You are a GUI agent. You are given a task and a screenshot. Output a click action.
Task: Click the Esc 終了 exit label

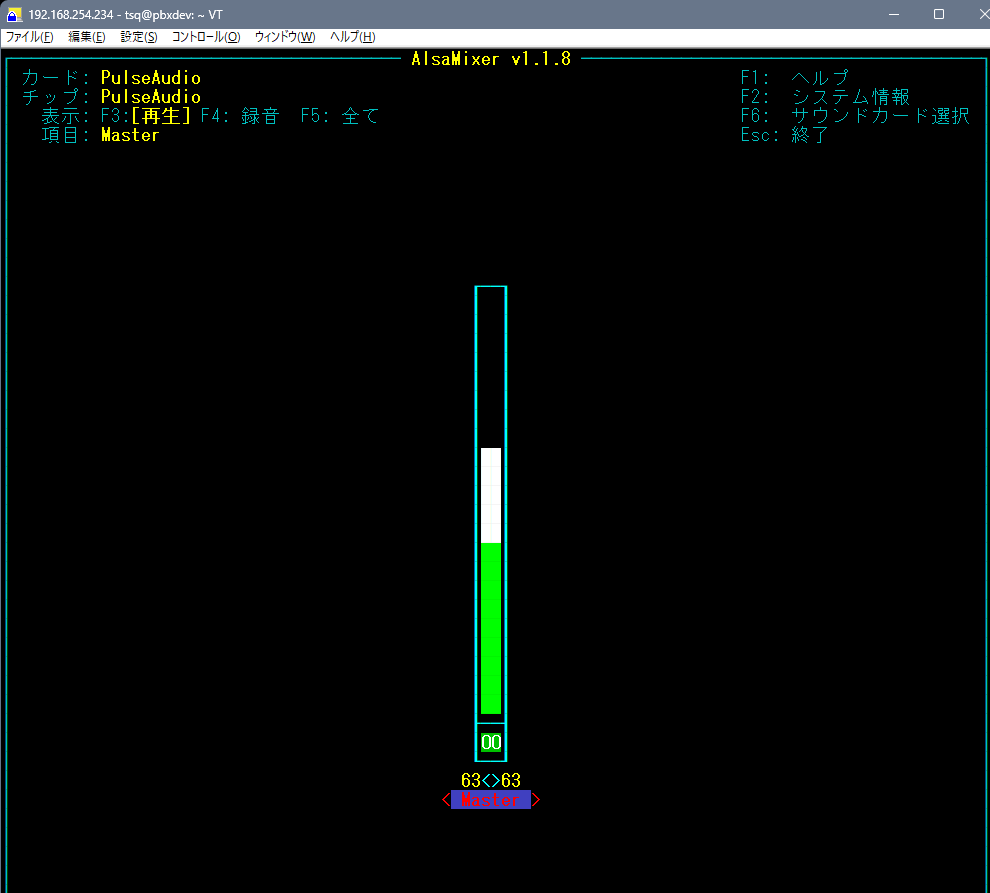(785, 135)
